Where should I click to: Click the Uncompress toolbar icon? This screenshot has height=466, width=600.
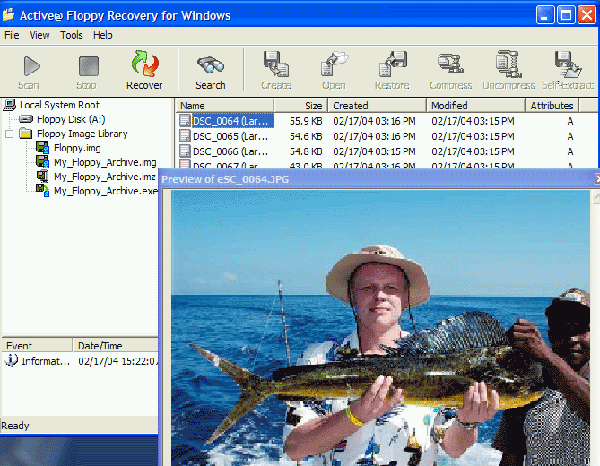508,64
